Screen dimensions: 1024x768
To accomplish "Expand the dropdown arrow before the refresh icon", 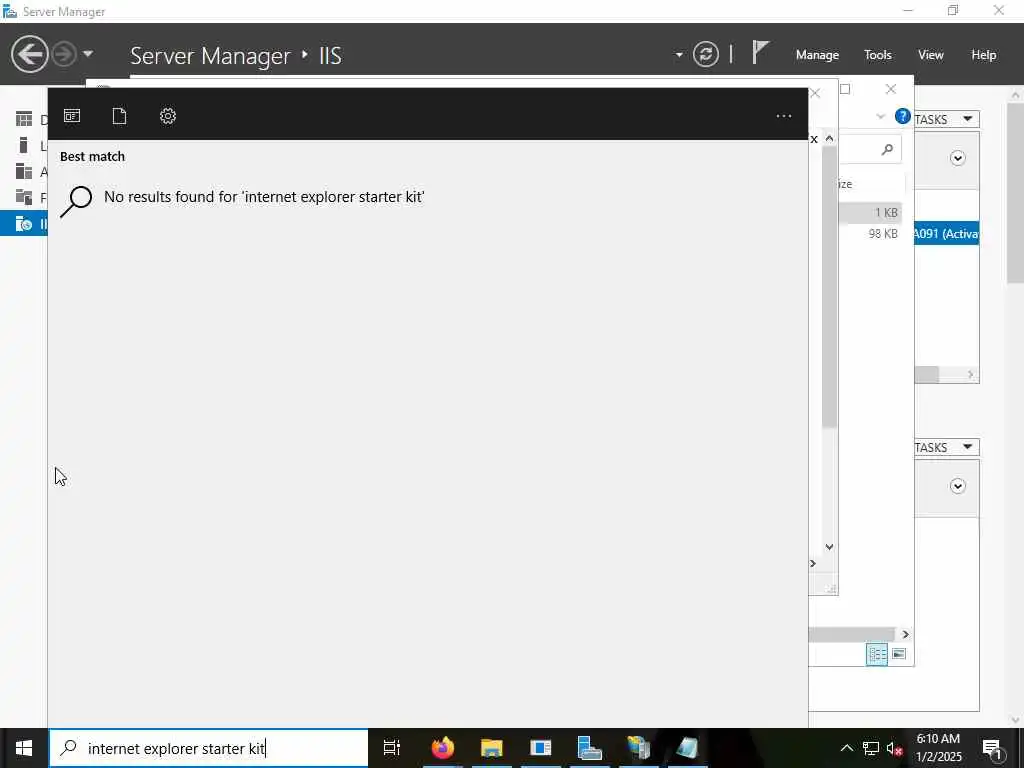I will pos(679,55).
